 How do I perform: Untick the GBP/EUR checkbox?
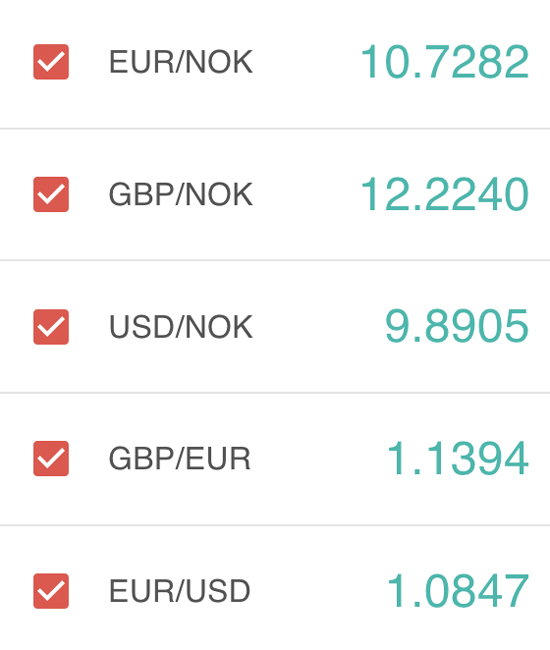(x=51, y=458)
